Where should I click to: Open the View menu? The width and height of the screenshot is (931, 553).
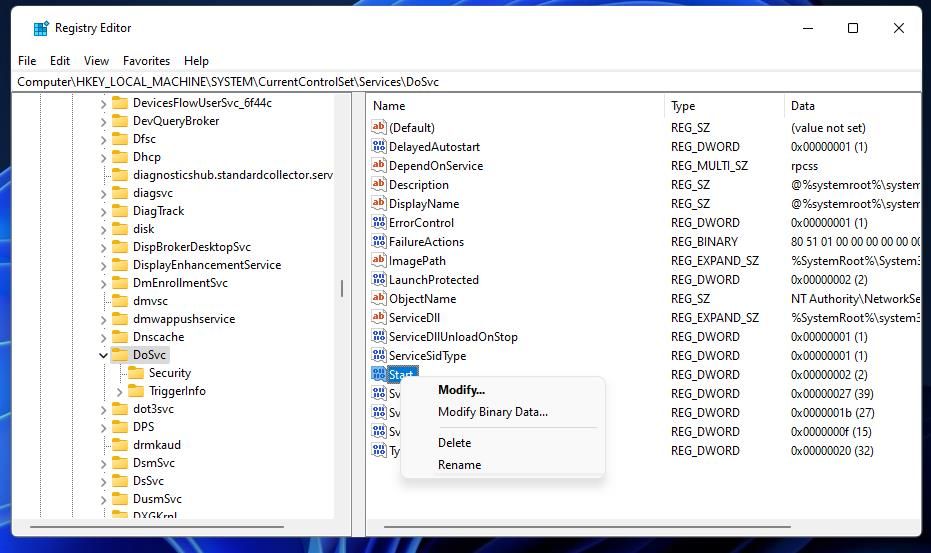tap(96, 61)
